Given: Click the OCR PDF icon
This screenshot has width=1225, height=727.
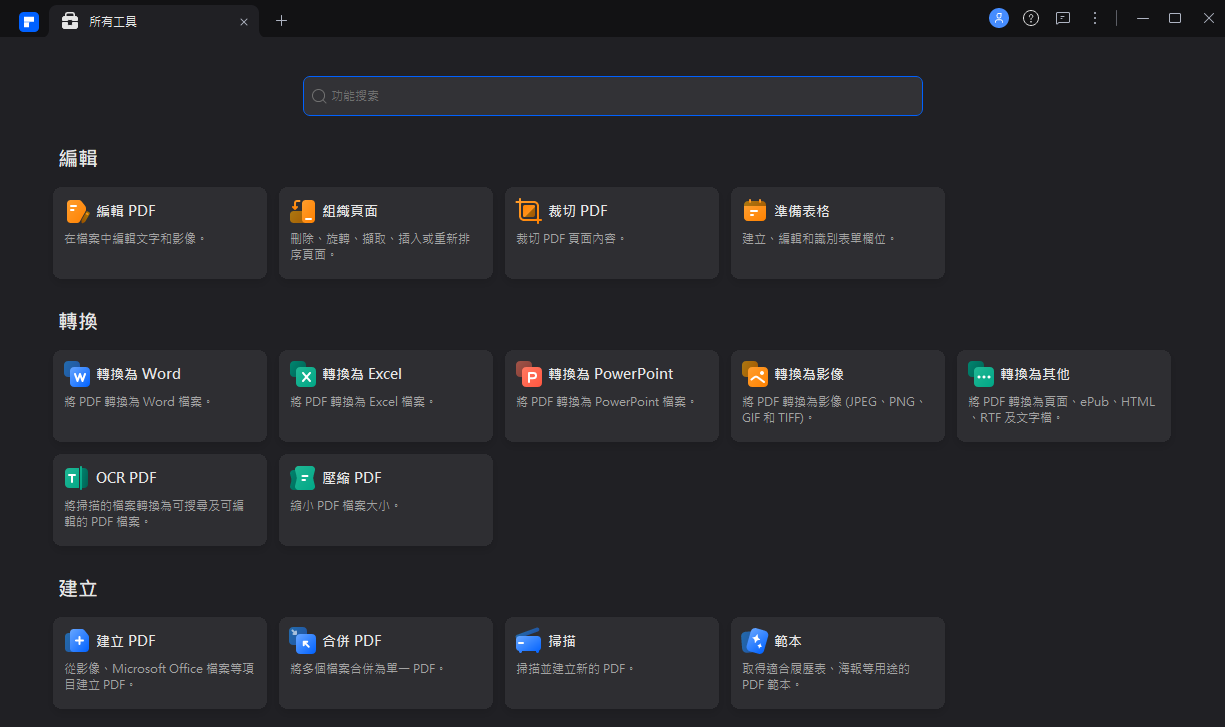Looking at the screenshot, I should (77, 478).
